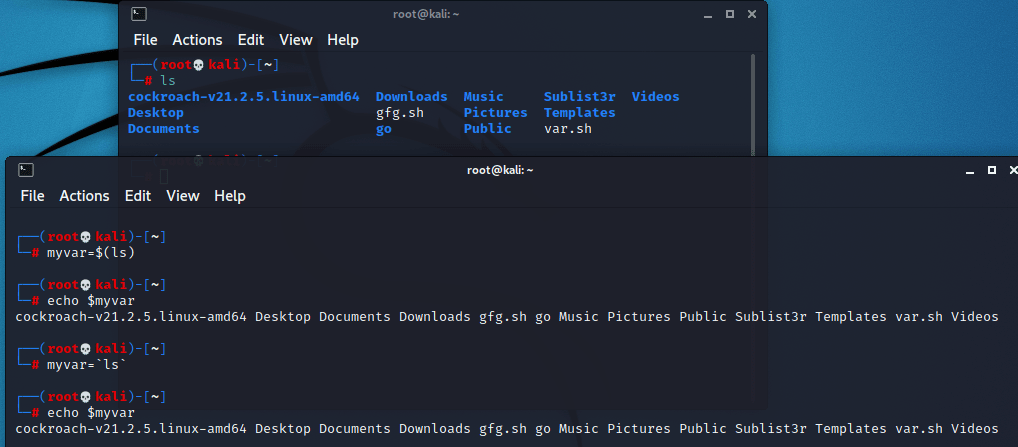Open Actions menu in the back terminal window

(x=197, y=40)
